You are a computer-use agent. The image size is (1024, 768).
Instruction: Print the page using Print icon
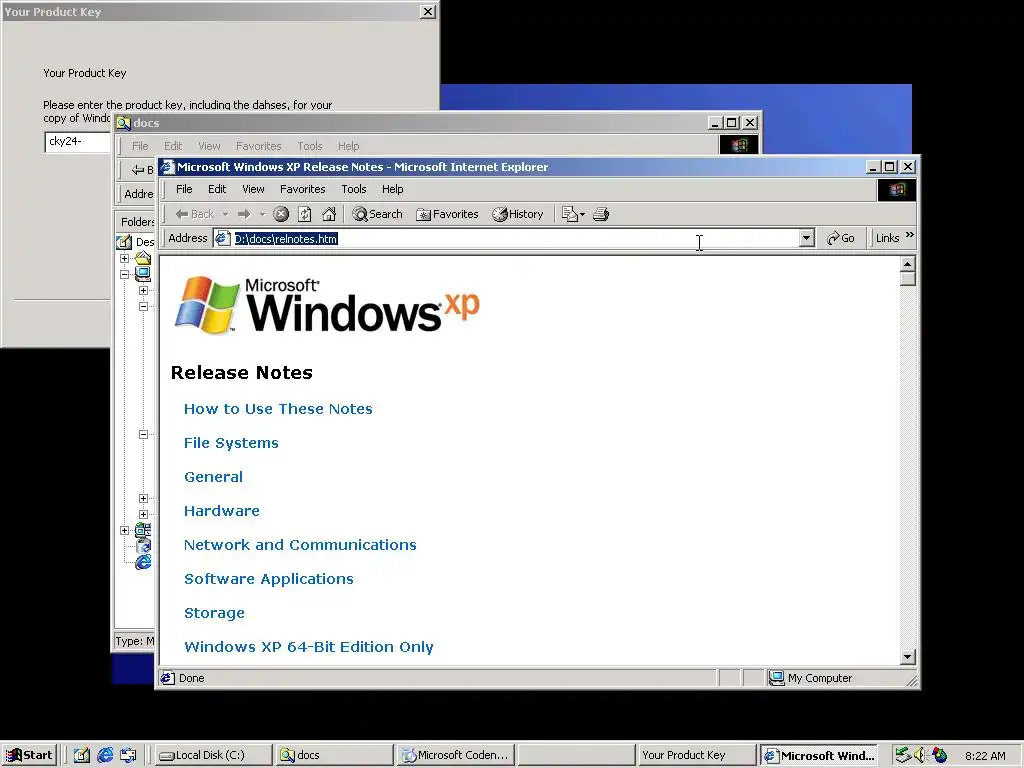pos(601,214)
